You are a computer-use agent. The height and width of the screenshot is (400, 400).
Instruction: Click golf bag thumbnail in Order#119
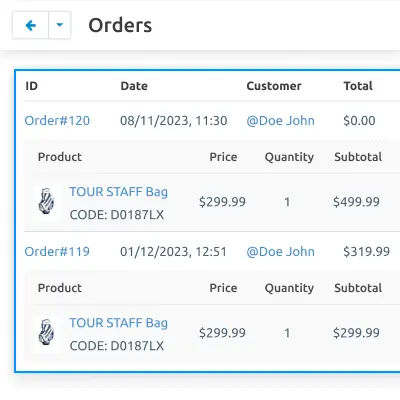[x=47, y=332]
